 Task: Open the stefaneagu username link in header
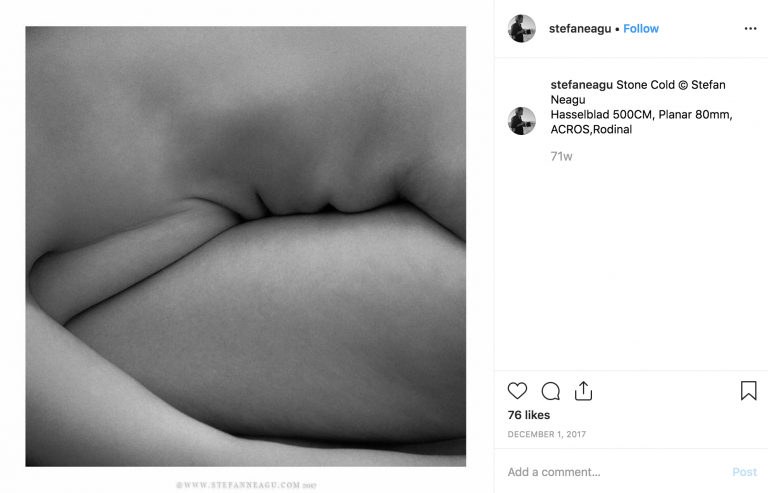point(580,28)
